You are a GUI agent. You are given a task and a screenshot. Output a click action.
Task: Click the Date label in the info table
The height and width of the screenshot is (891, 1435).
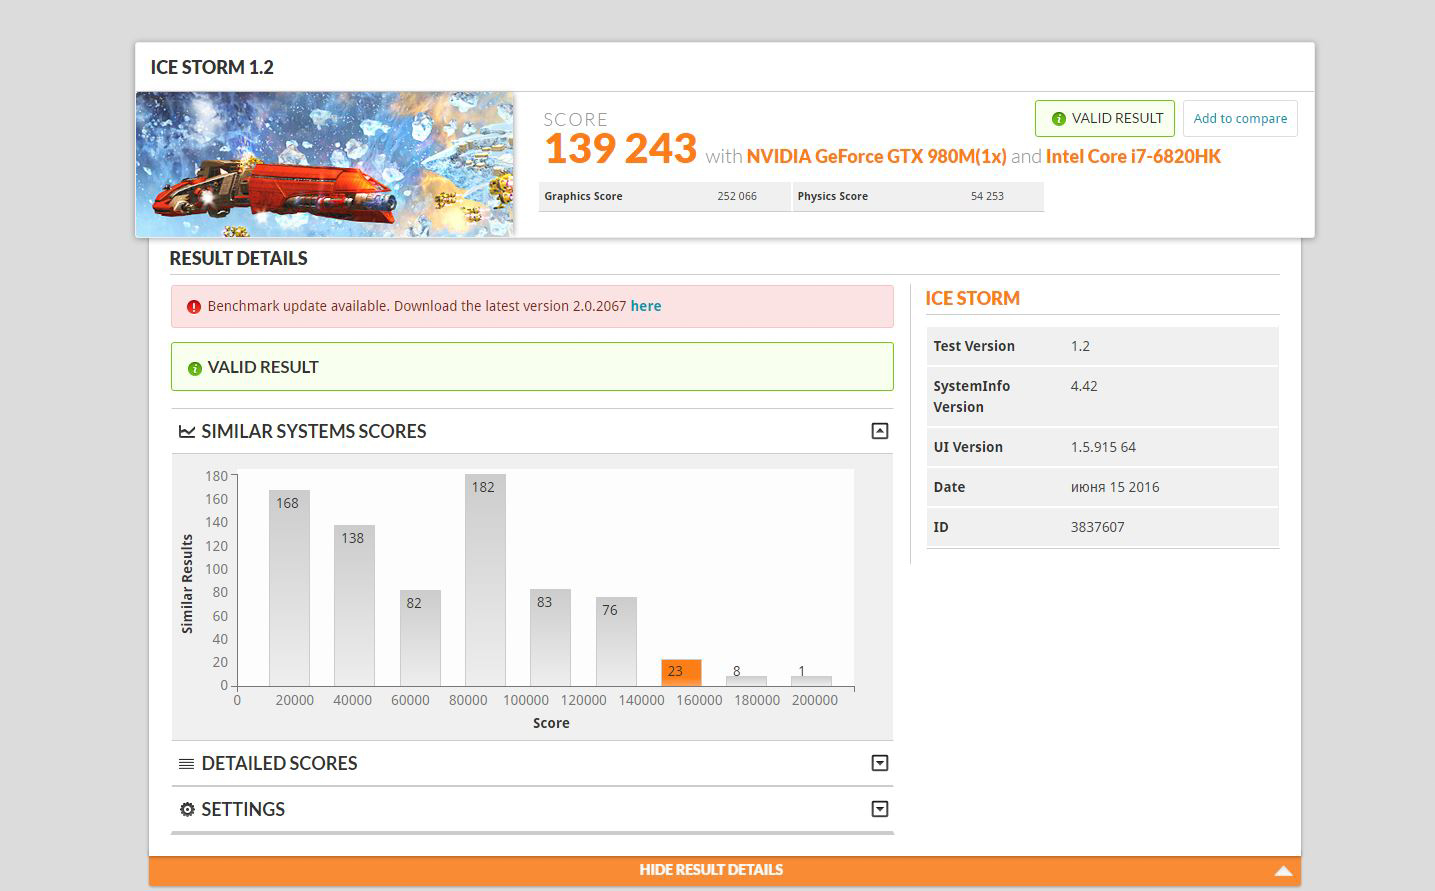(x=949, y=487)
